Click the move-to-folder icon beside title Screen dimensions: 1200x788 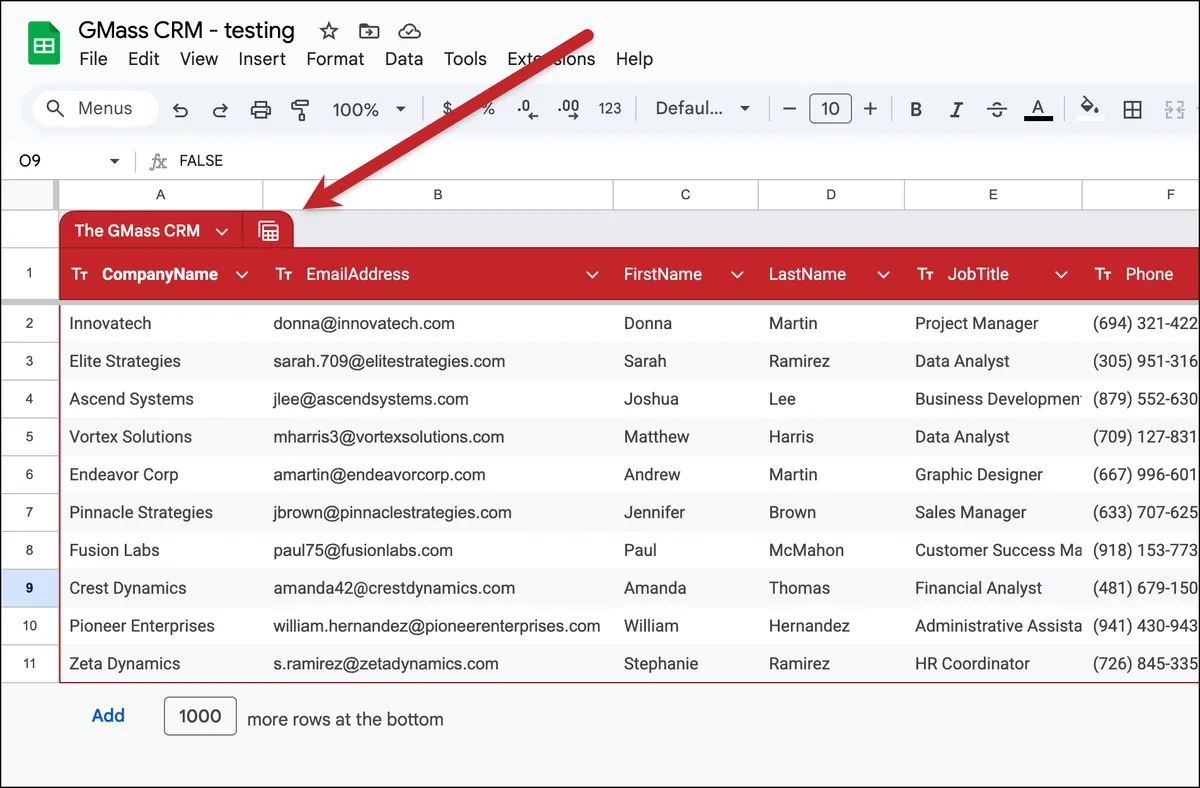tap(369, 30)
